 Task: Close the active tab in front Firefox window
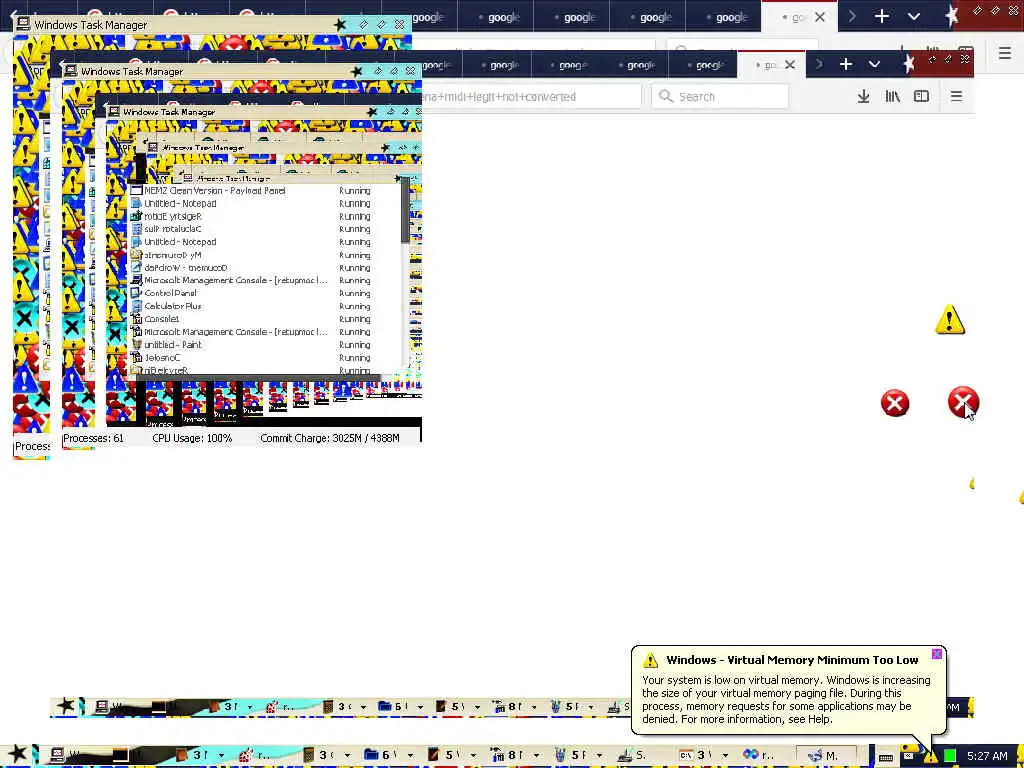[790, 64]
